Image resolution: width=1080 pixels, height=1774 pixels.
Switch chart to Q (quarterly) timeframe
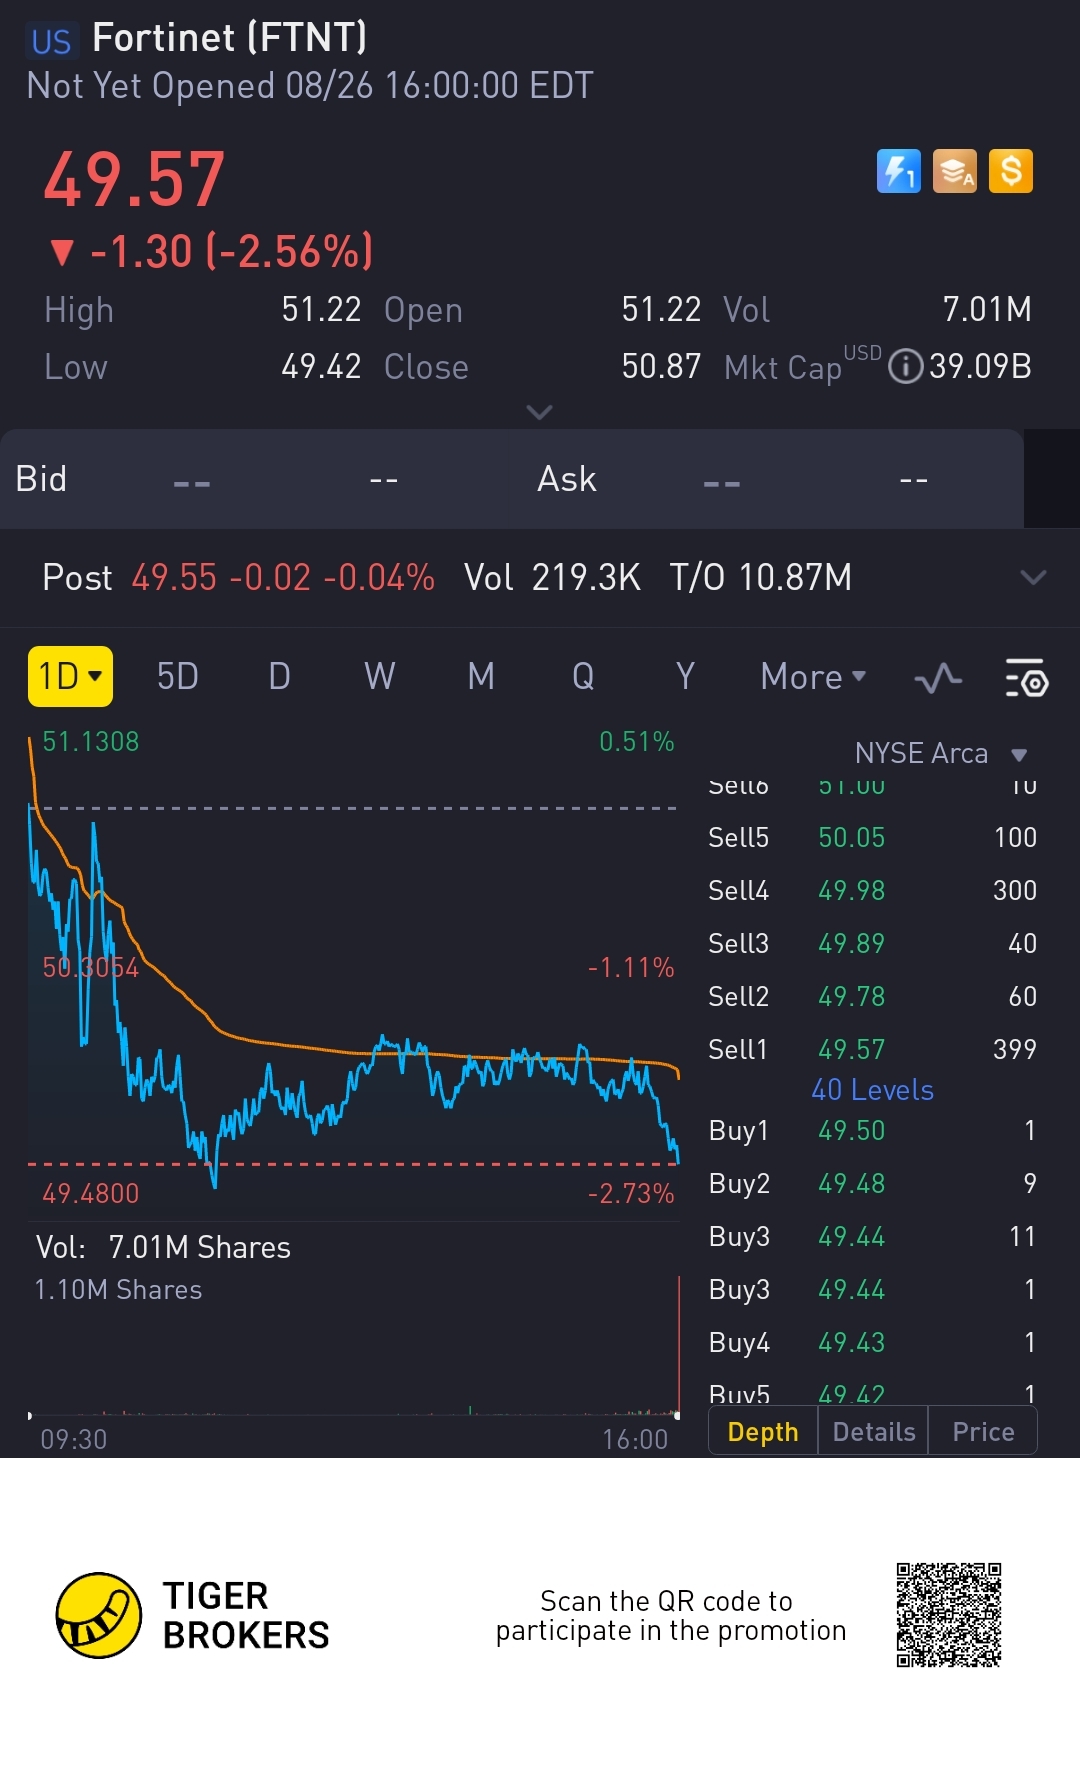coord(583,677)
